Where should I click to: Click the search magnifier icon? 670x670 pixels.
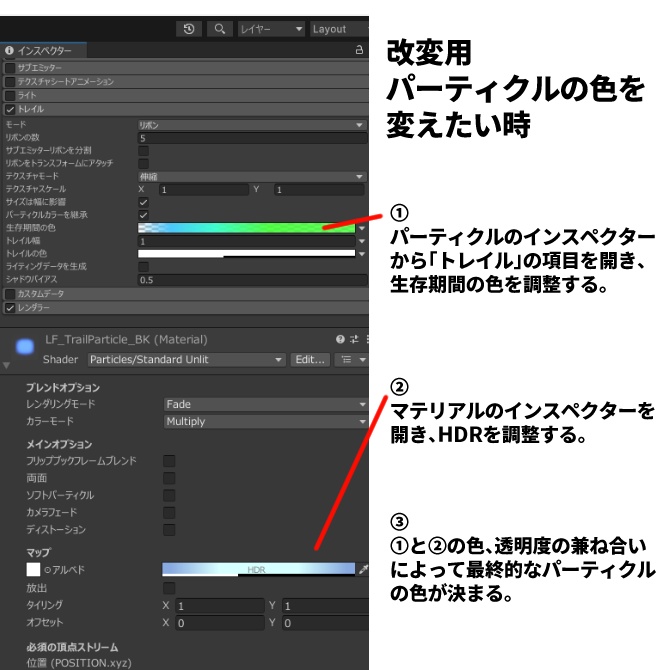[220, 29]
